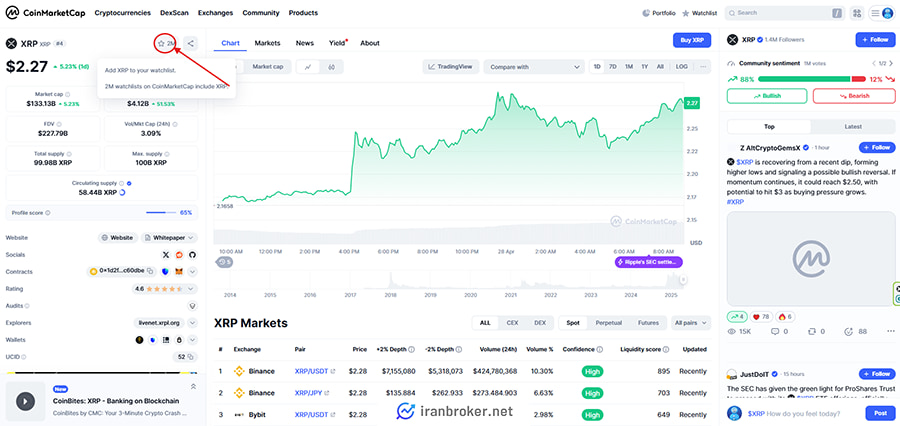The width and height of the screenshot is (900, 426).
Task: Click the candlestick chart type icon
Action: pyautogui.click(x=331, y=67)
